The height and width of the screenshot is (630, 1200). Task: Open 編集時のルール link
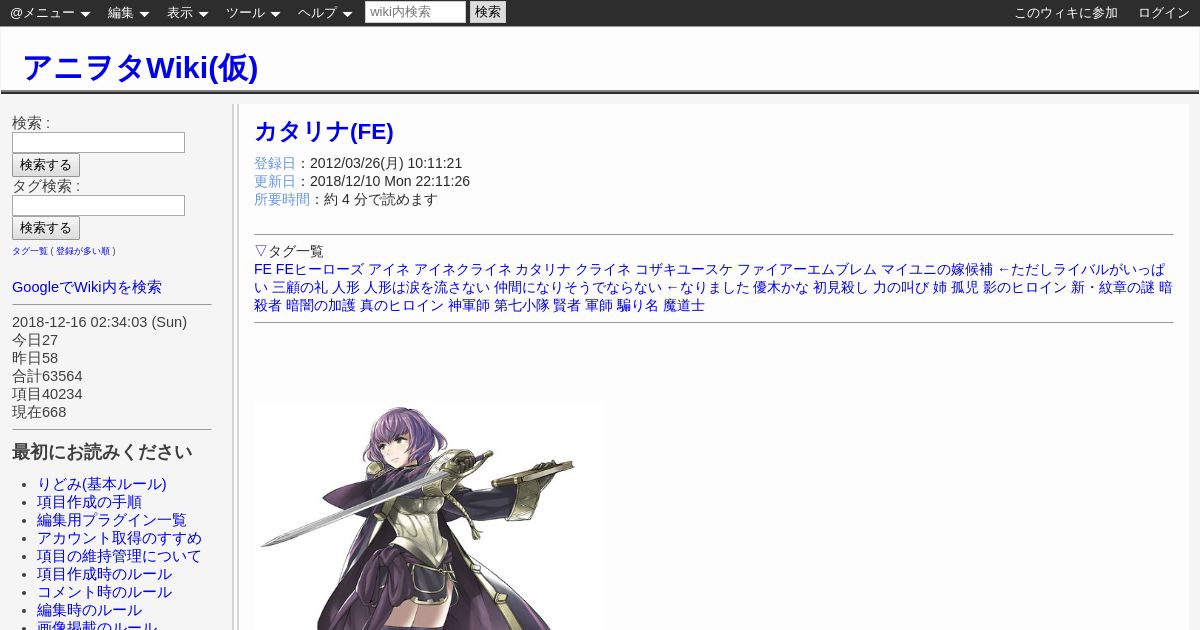(x=89, y=610)
